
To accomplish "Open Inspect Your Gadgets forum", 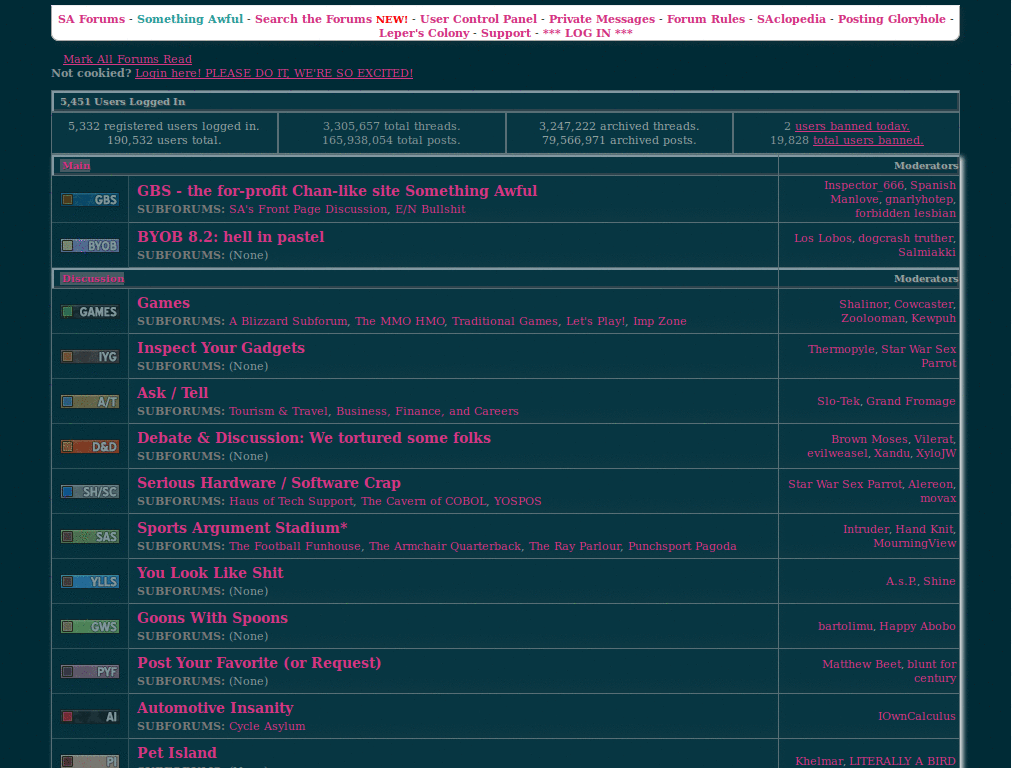I will tap(221, 348).
